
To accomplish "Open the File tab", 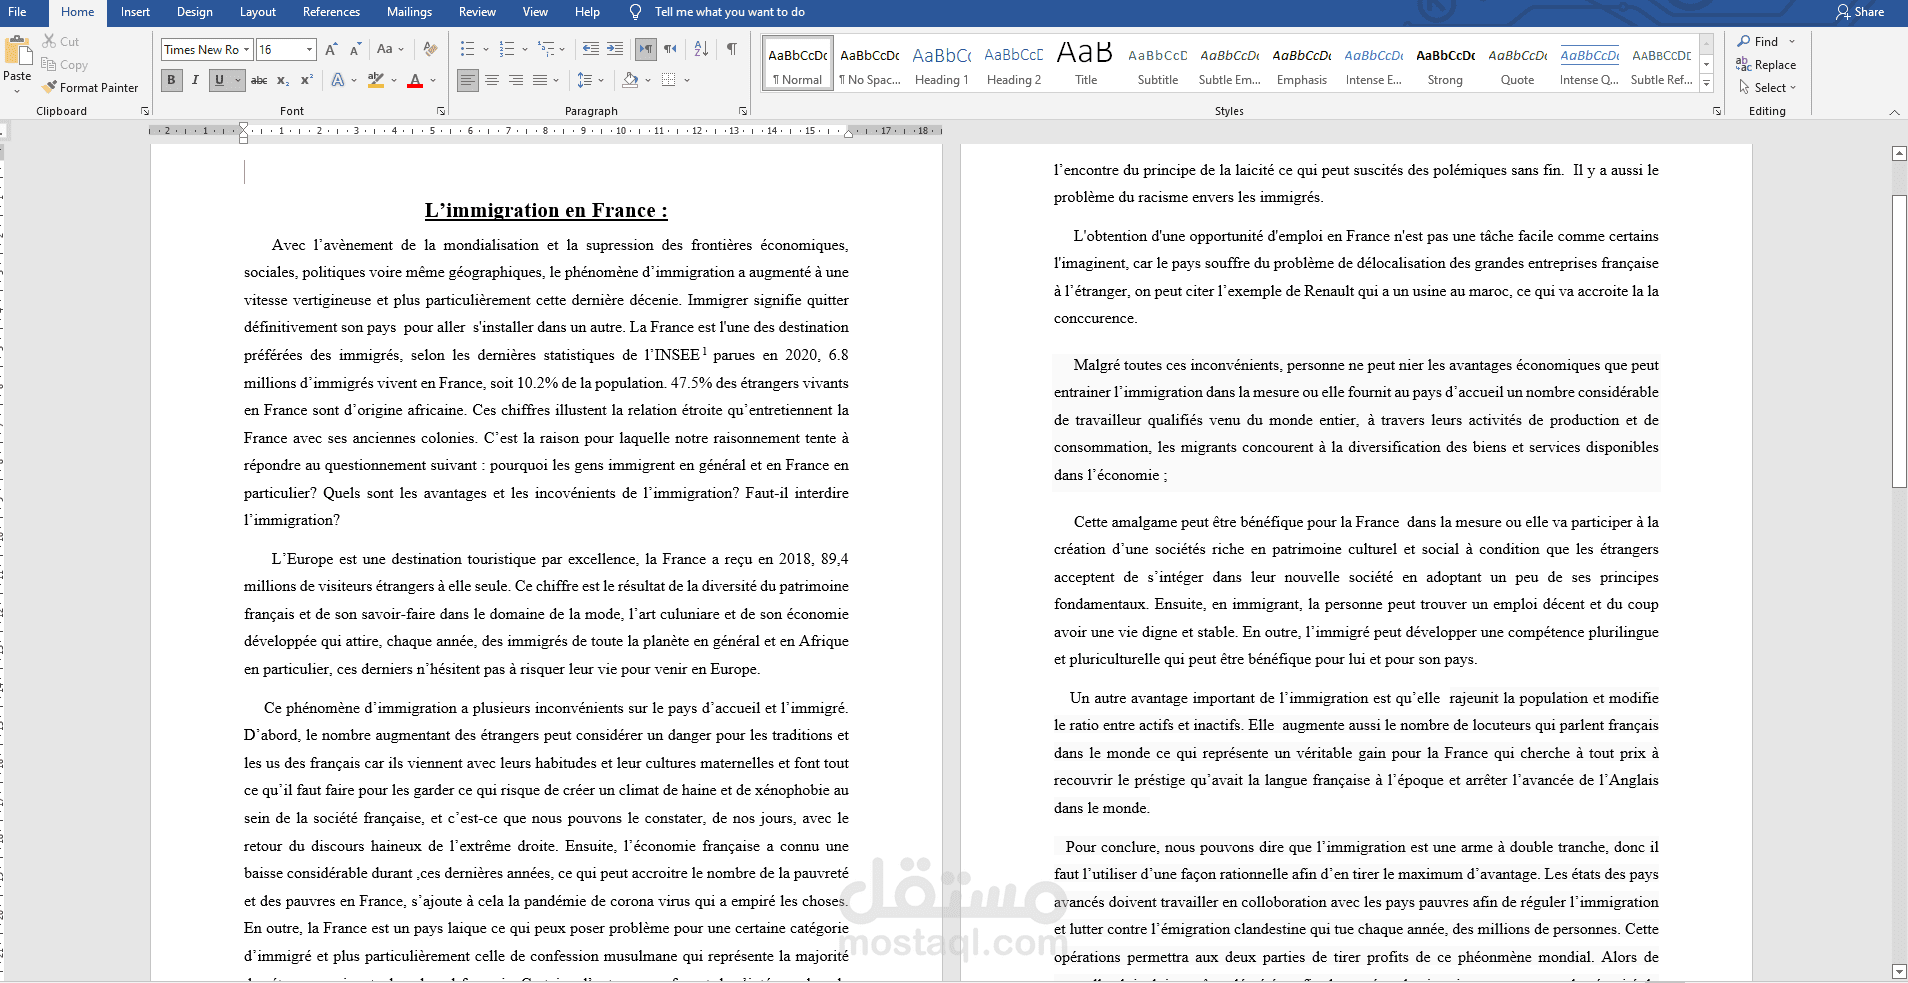I will pyautogui.click(x=18, y=12).
